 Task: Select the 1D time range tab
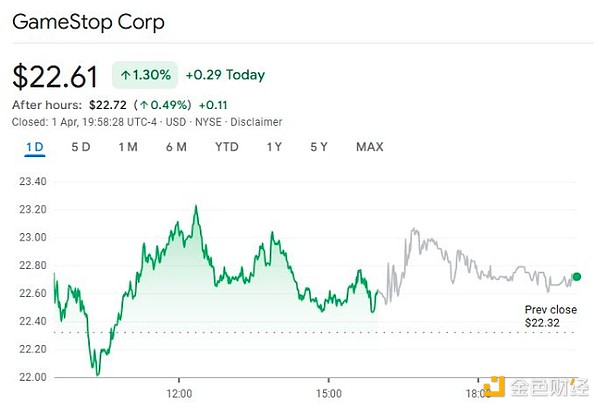34,148
